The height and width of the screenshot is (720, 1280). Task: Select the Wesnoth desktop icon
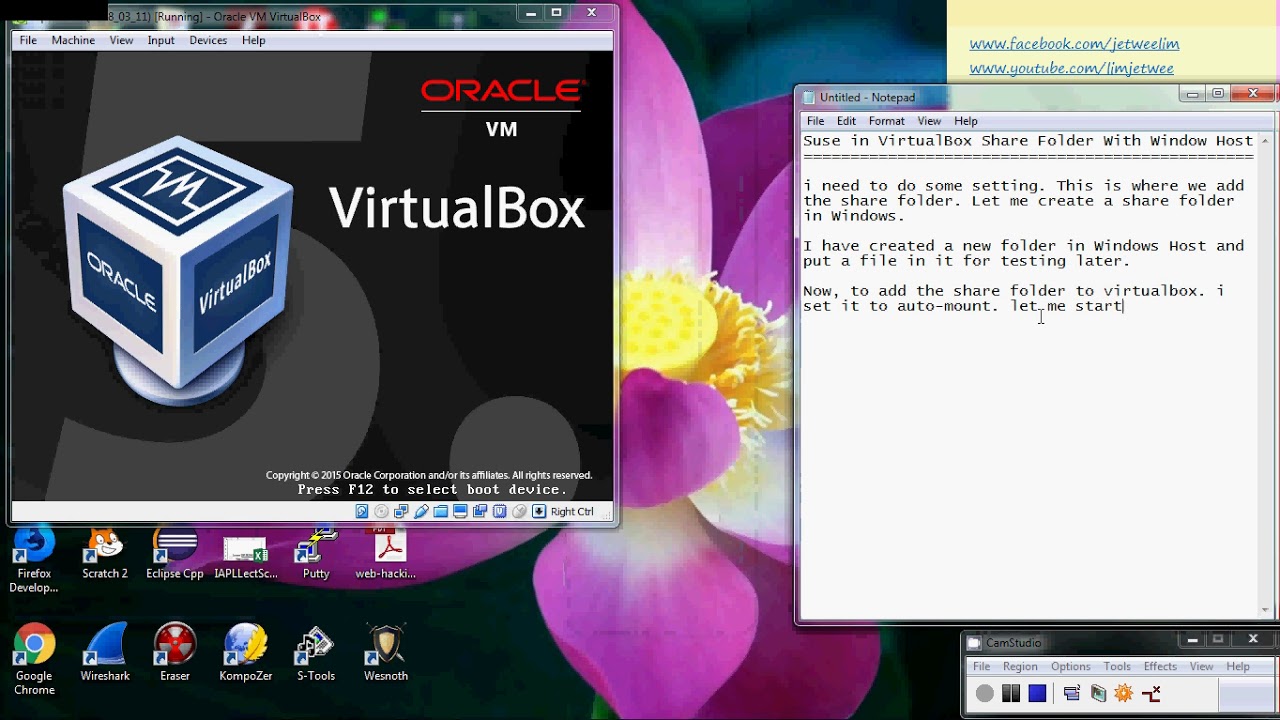386,653
